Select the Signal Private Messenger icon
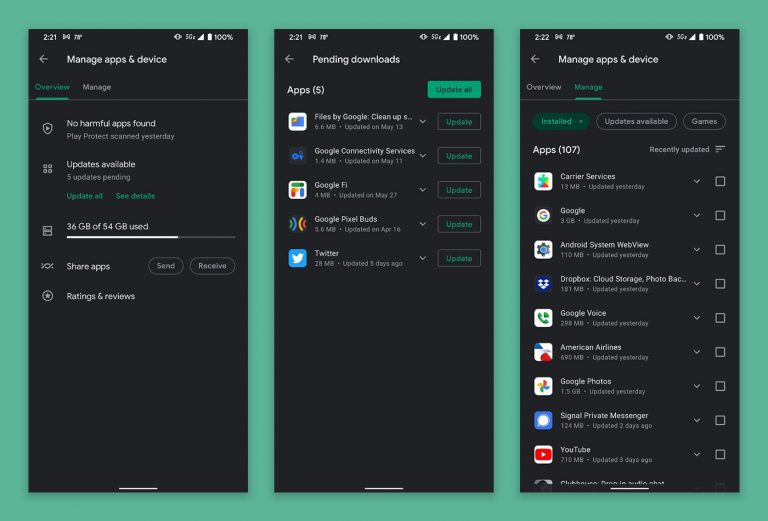Viewport: 768px width, 521px height. (x=543, y=420)
